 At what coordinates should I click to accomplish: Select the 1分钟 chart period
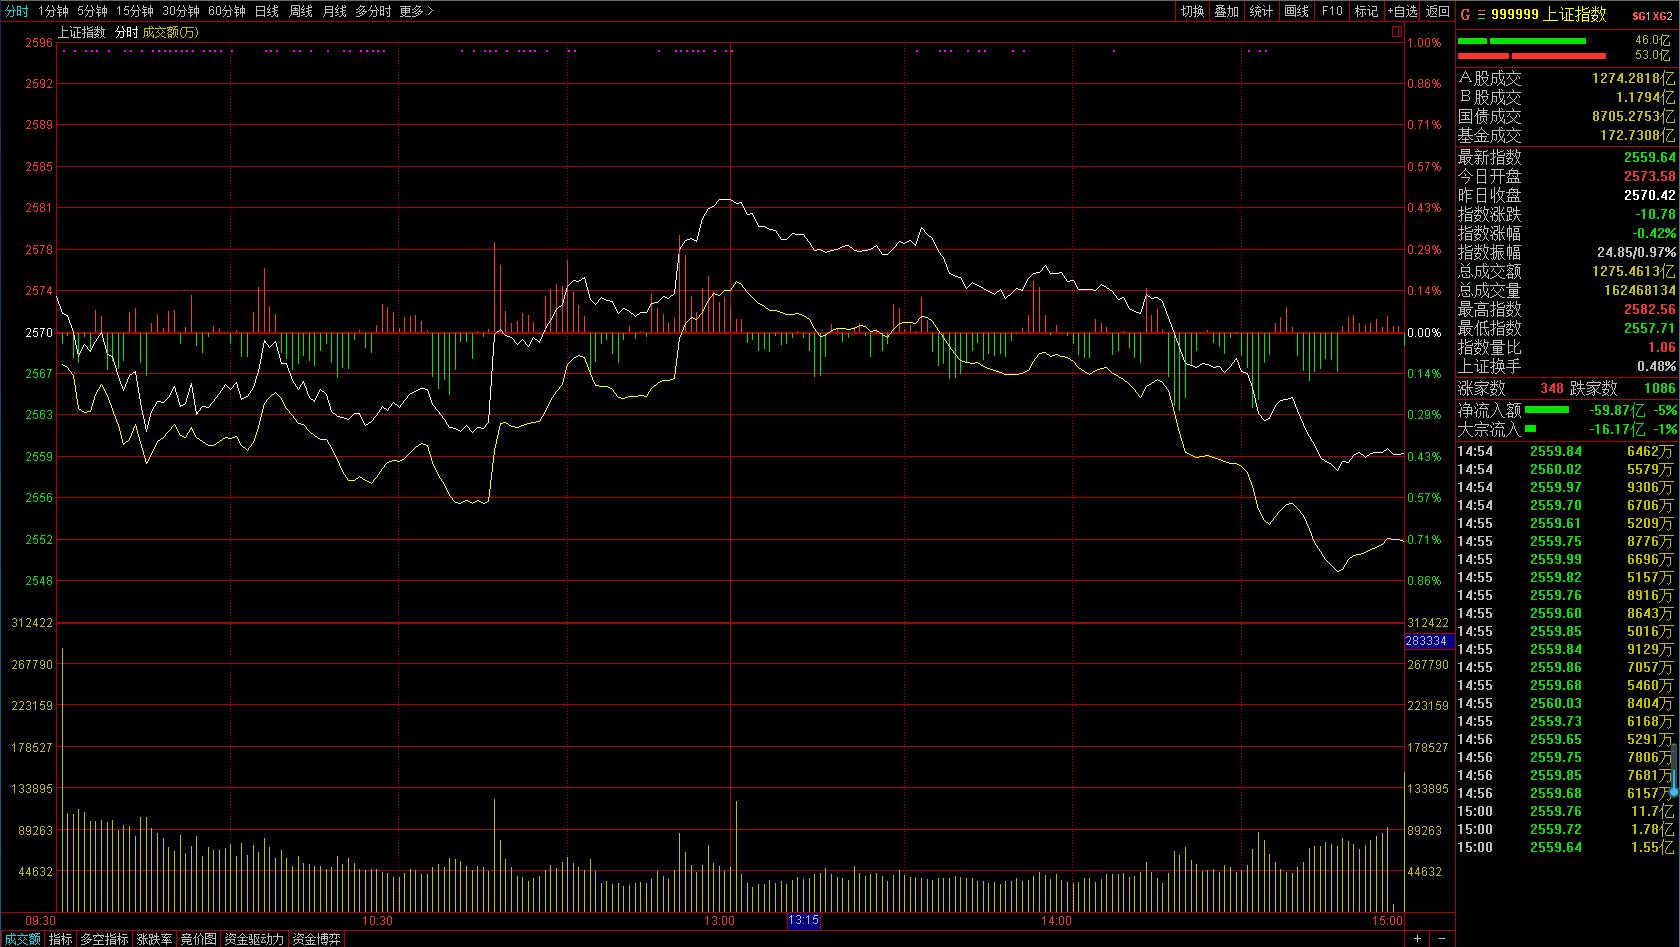(53, 11)
